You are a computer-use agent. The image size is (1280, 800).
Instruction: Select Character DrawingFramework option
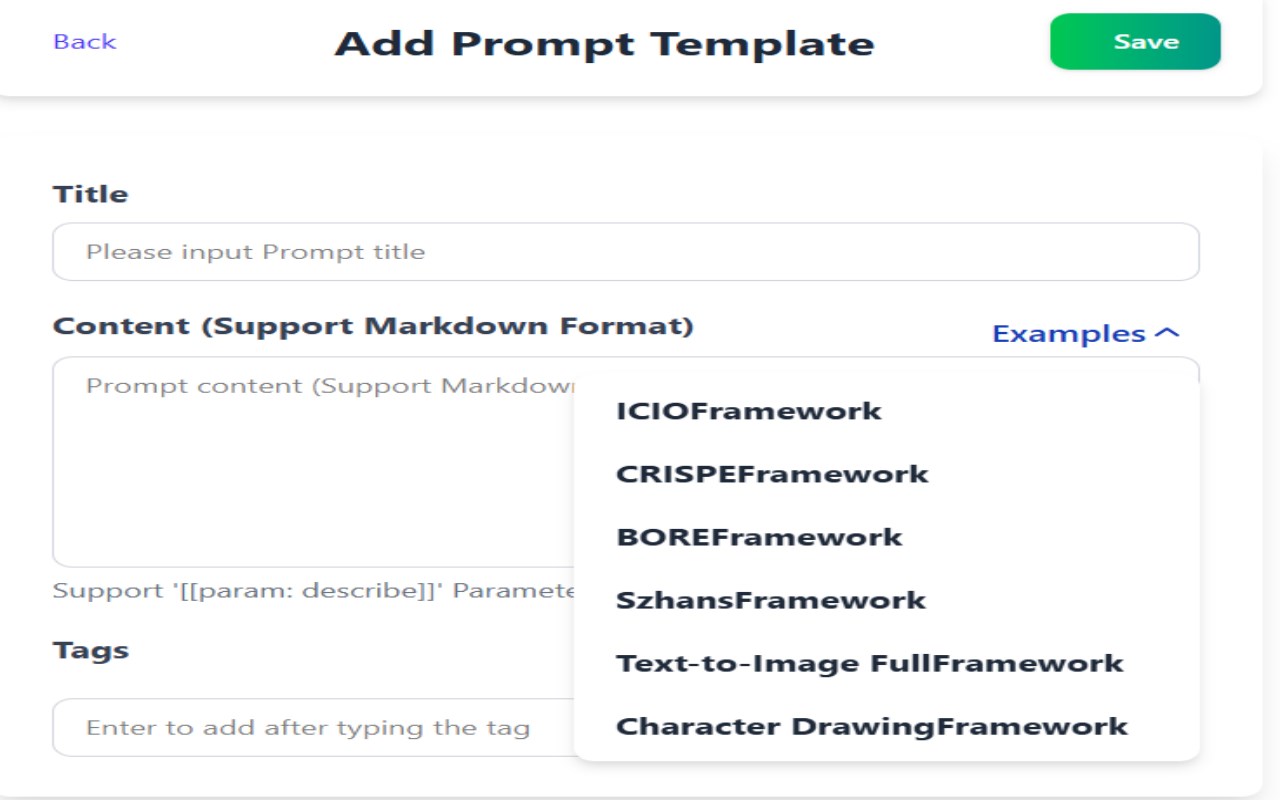872,726
